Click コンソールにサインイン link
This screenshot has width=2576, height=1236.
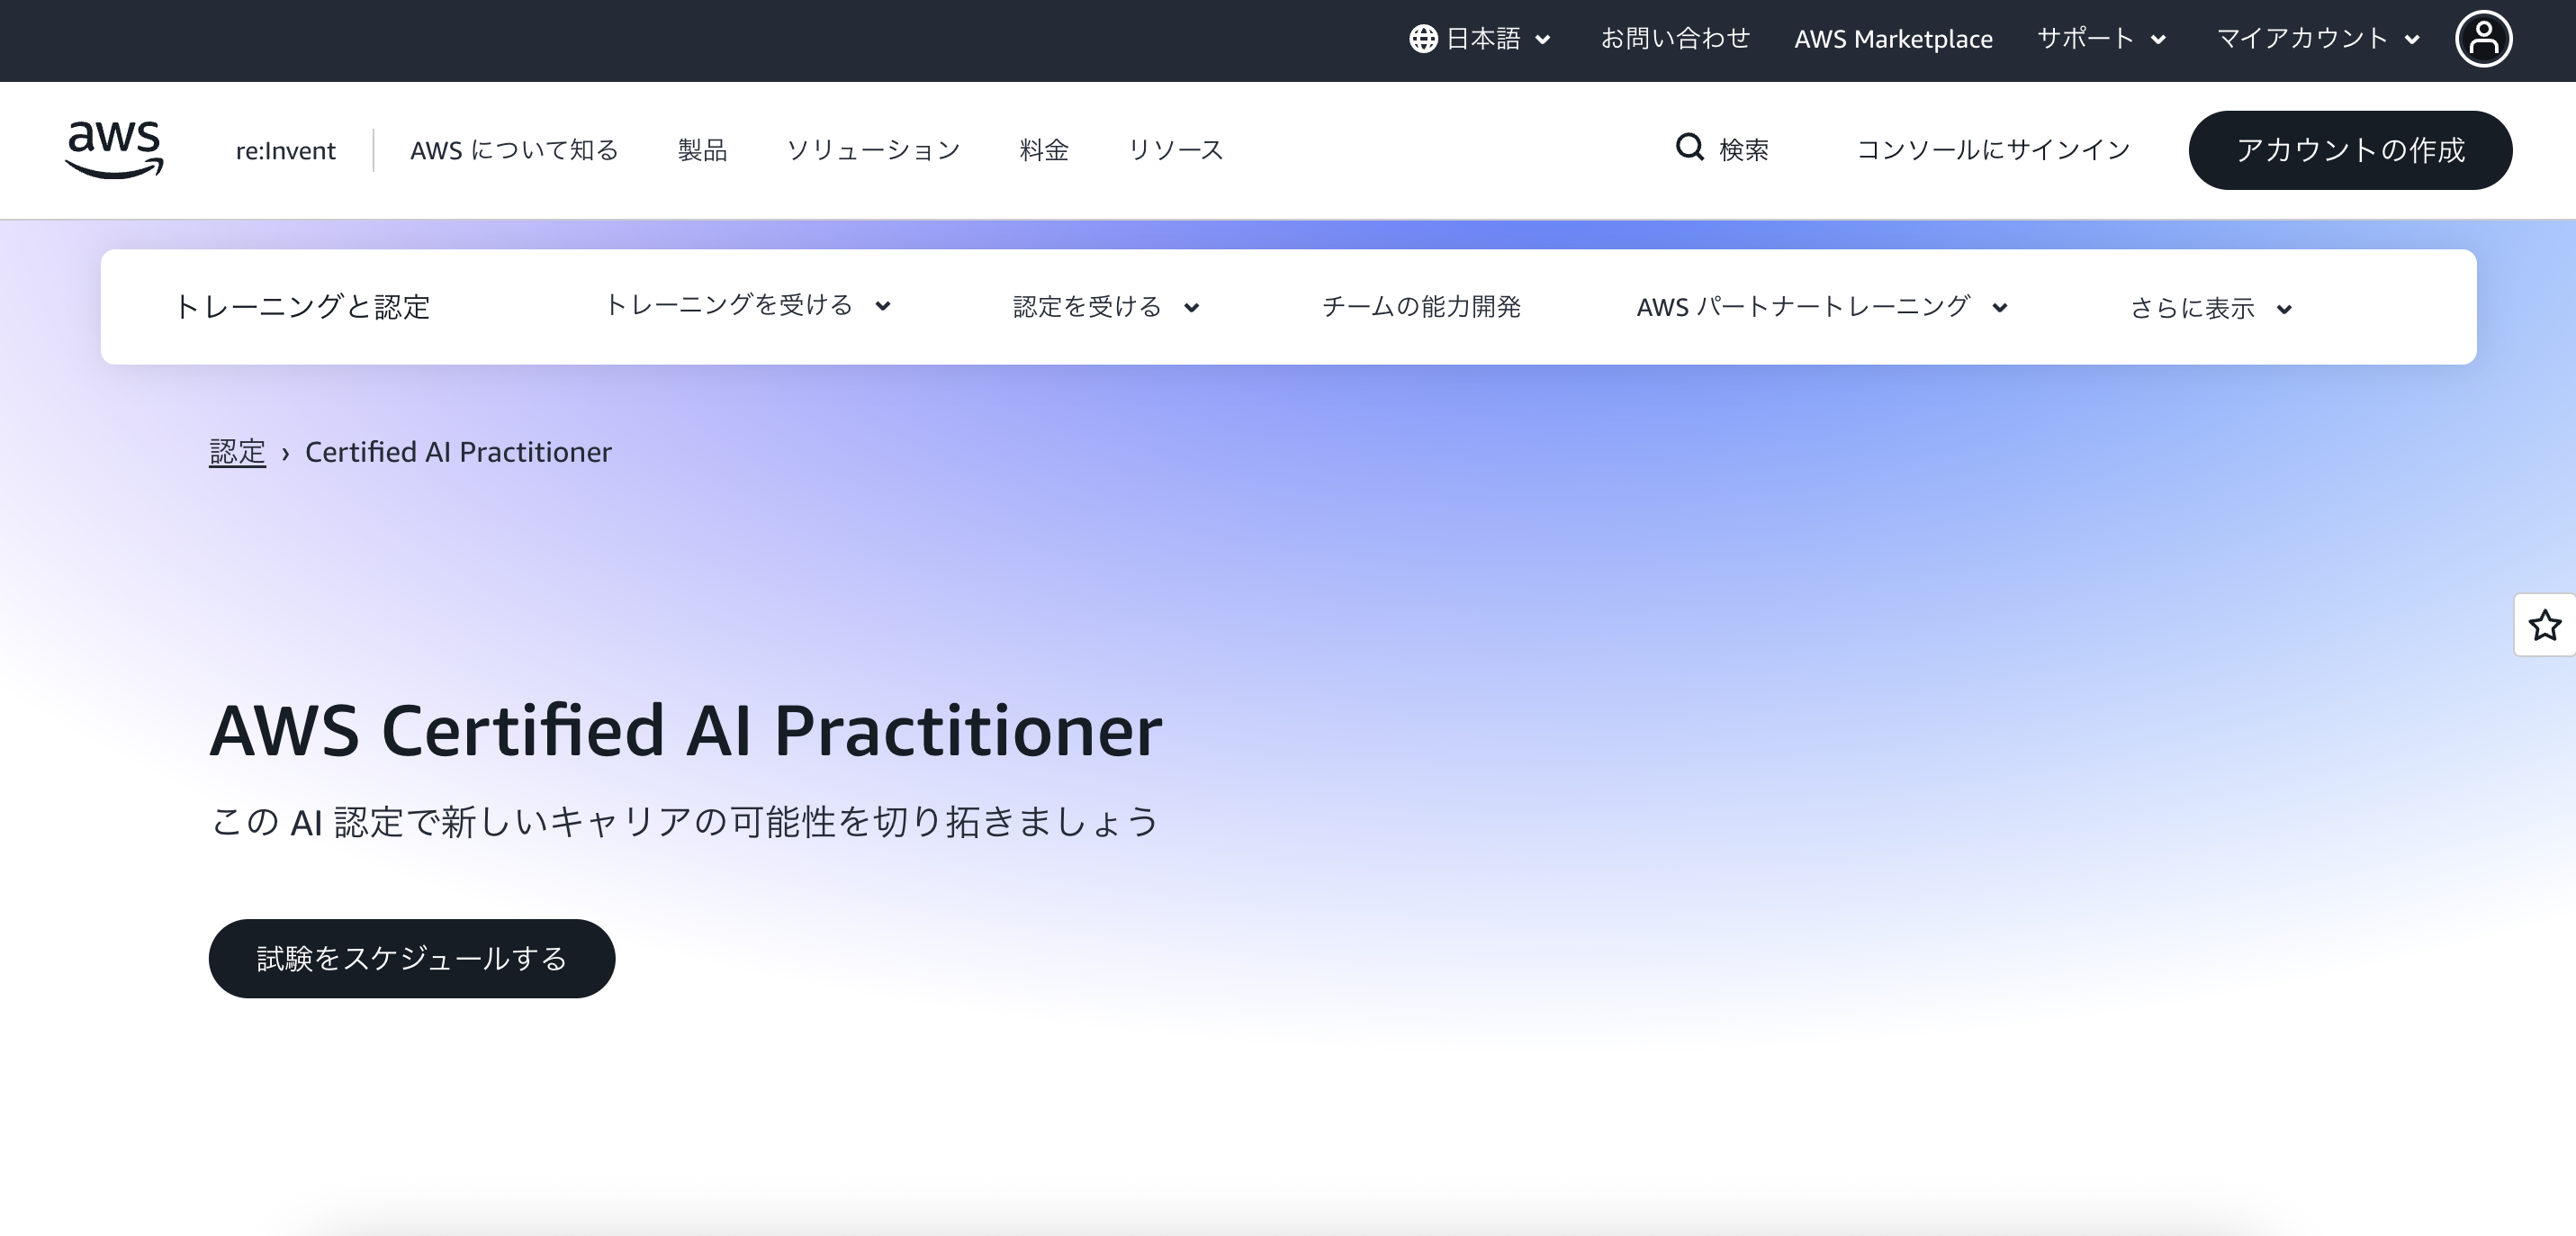[1993, 150]
